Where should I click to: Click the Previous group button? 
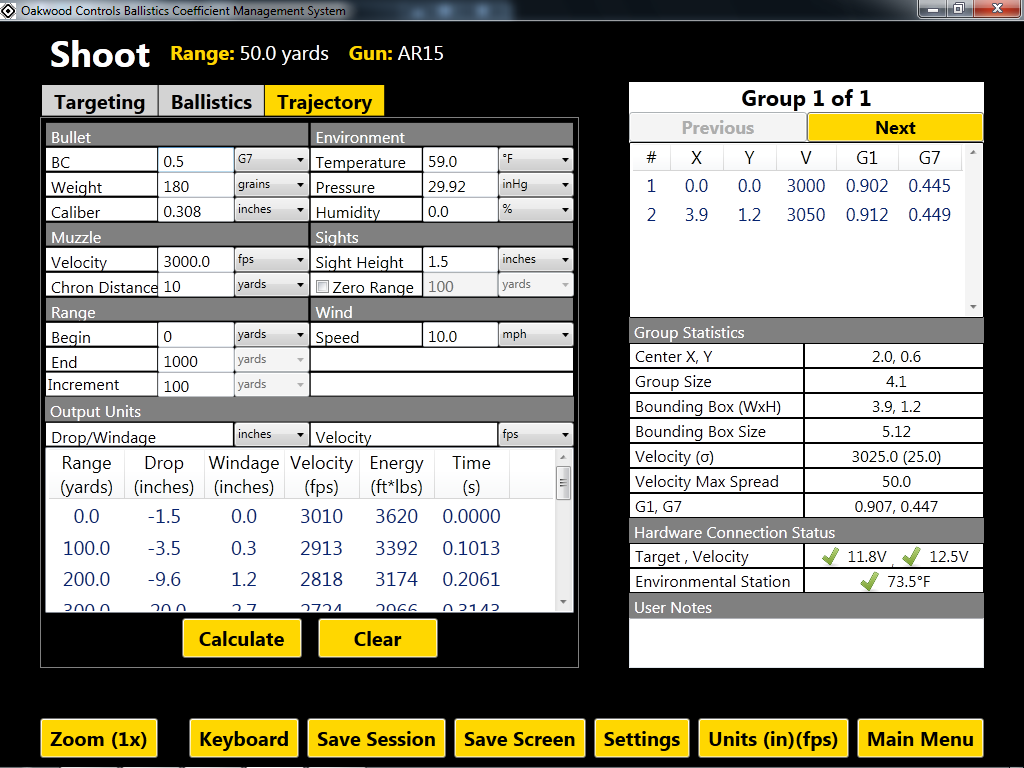pos(718,127)
